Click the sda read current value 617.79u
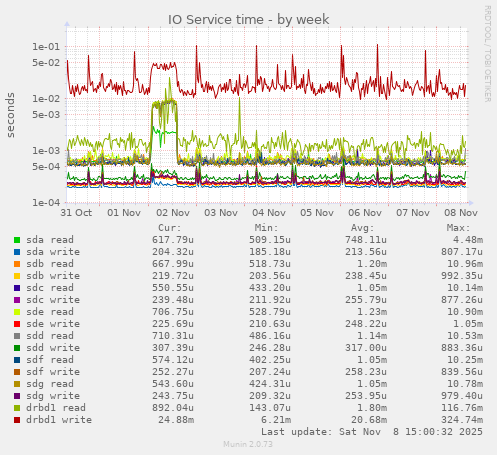497x455 pixels. [173, 240]
